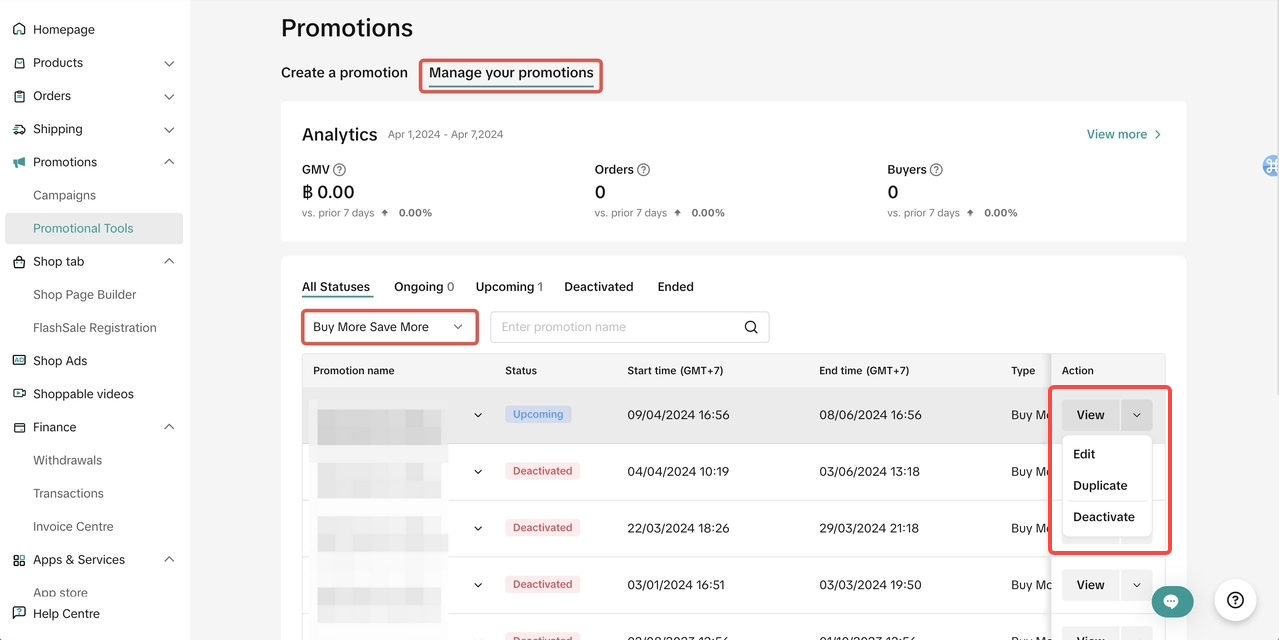The width and height of the screenshot is (1279, 640).
Task: Open the Buy More Save More dropdown
Action: click(x=388, y=327)
